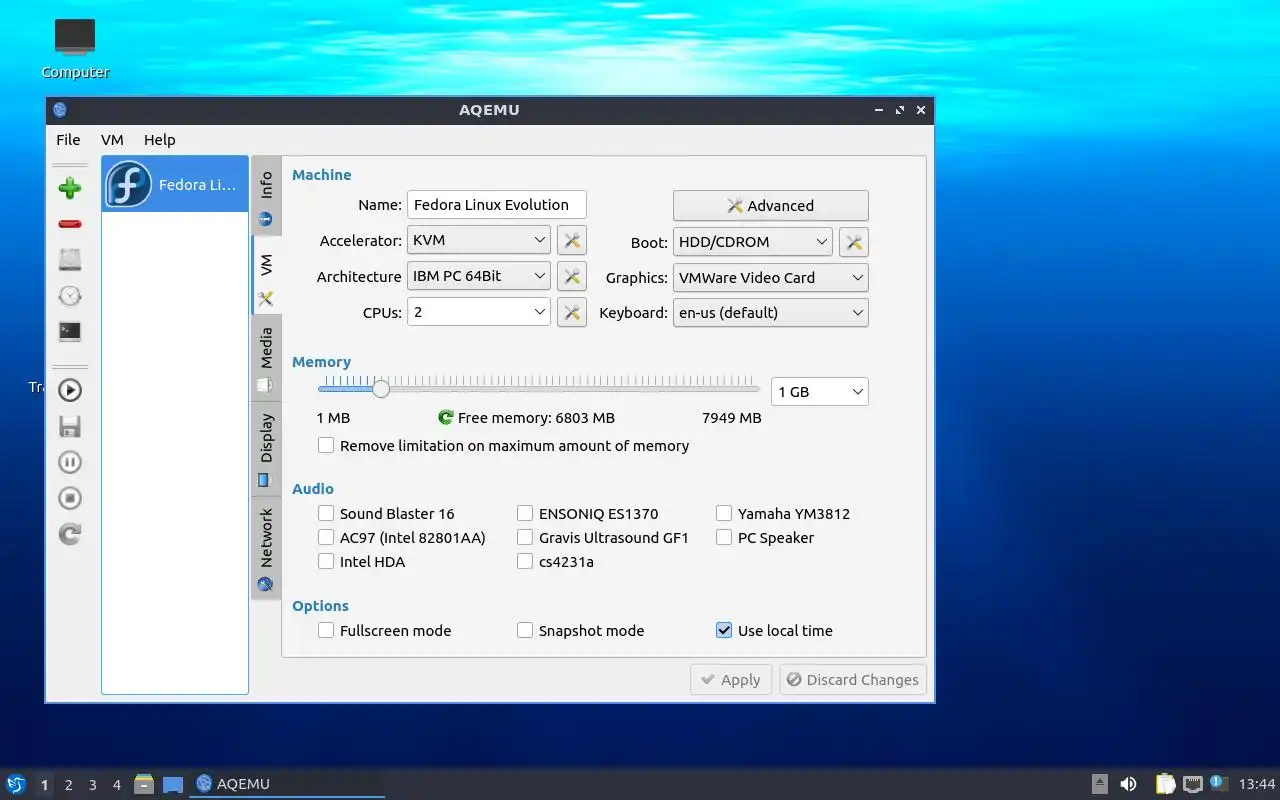Click the clock snapshot manager icon
1280x800 pixels.
70,296
